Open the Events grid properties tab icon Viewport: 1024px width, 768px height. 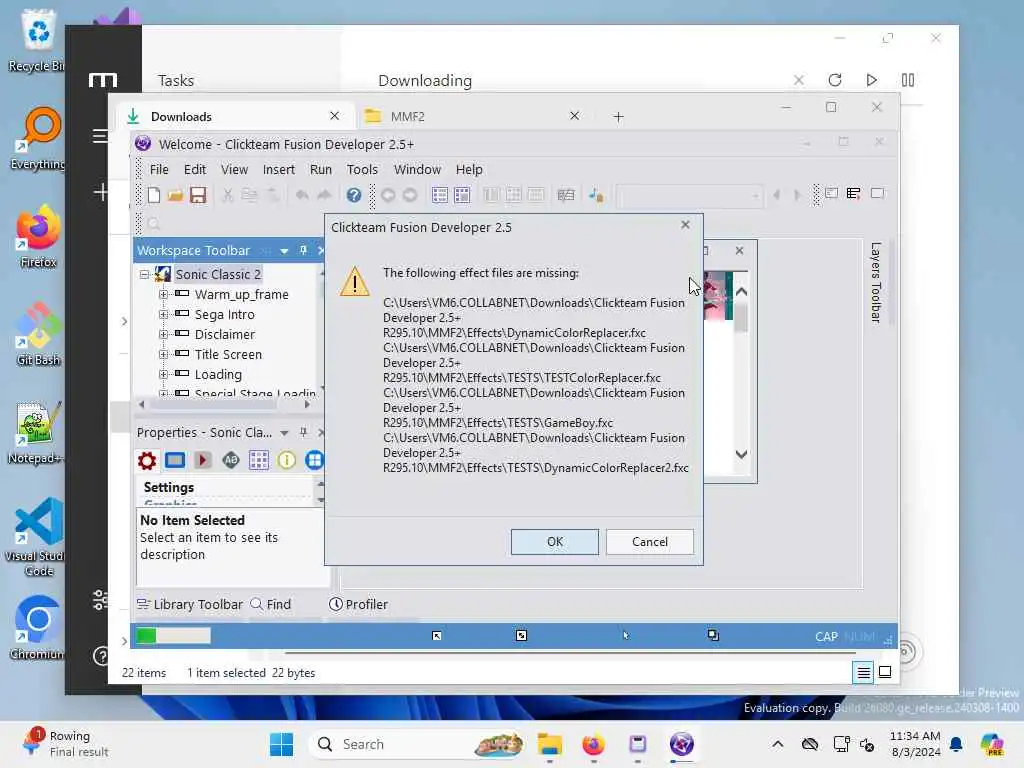pos(259,460)
